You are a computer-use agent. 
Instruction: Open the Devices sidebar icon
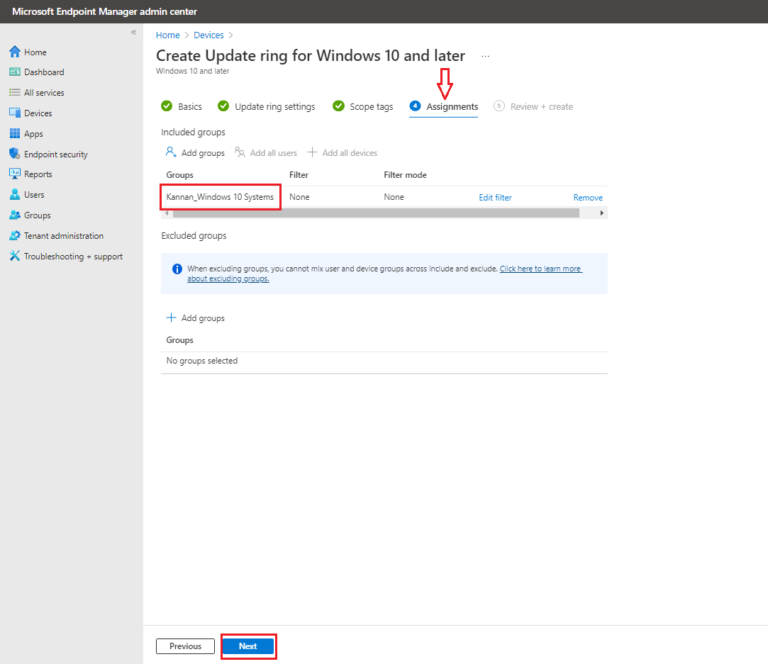(x=15, y=113)
